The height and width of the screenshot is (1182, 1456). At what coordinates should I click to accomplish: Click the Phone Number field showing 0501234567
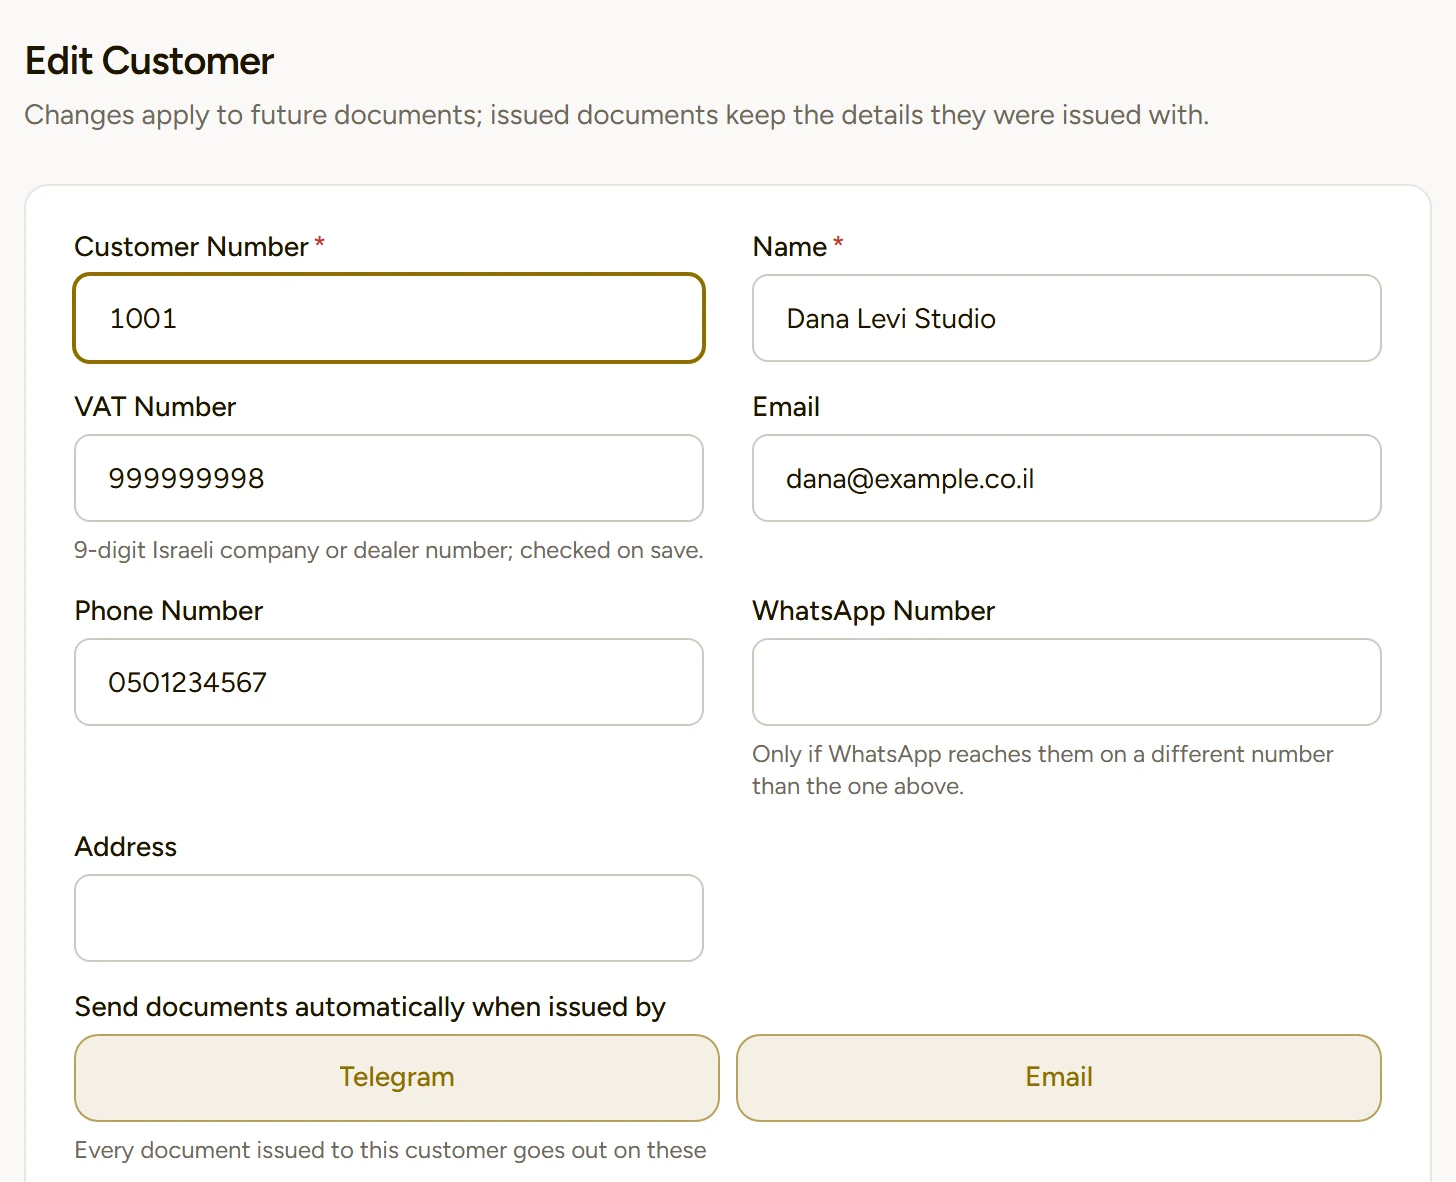tap(389, 682)
